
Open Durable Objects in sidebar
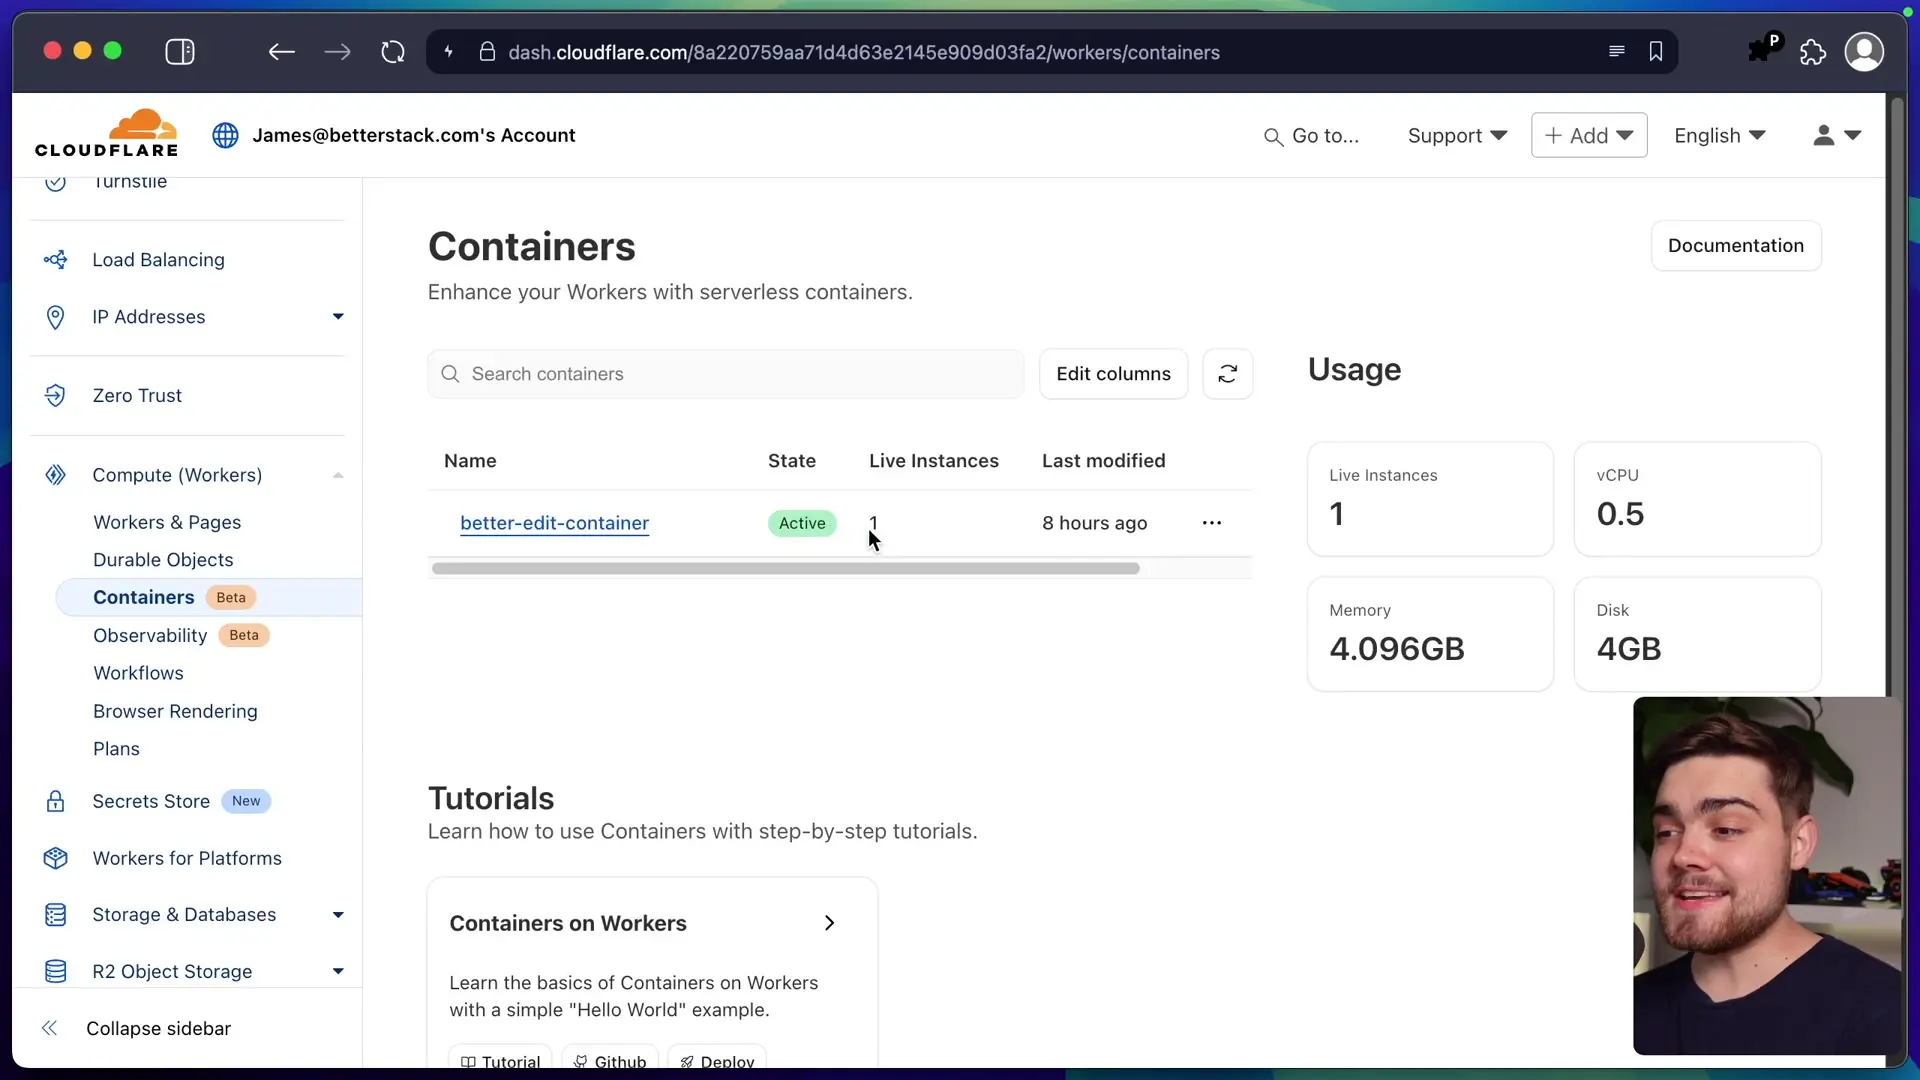[163, 560]
